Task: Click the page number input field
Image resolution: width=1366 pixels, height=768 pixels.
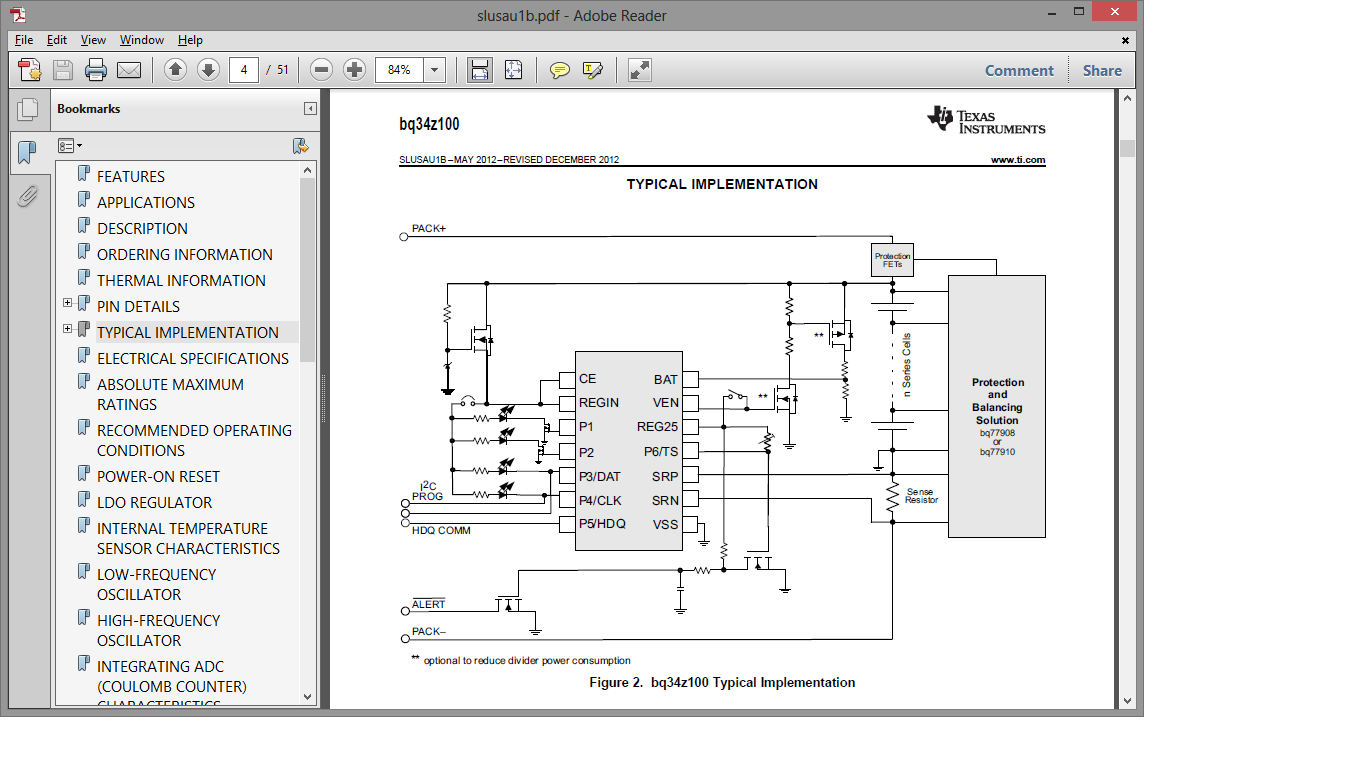Action: (x=244, y=70)
